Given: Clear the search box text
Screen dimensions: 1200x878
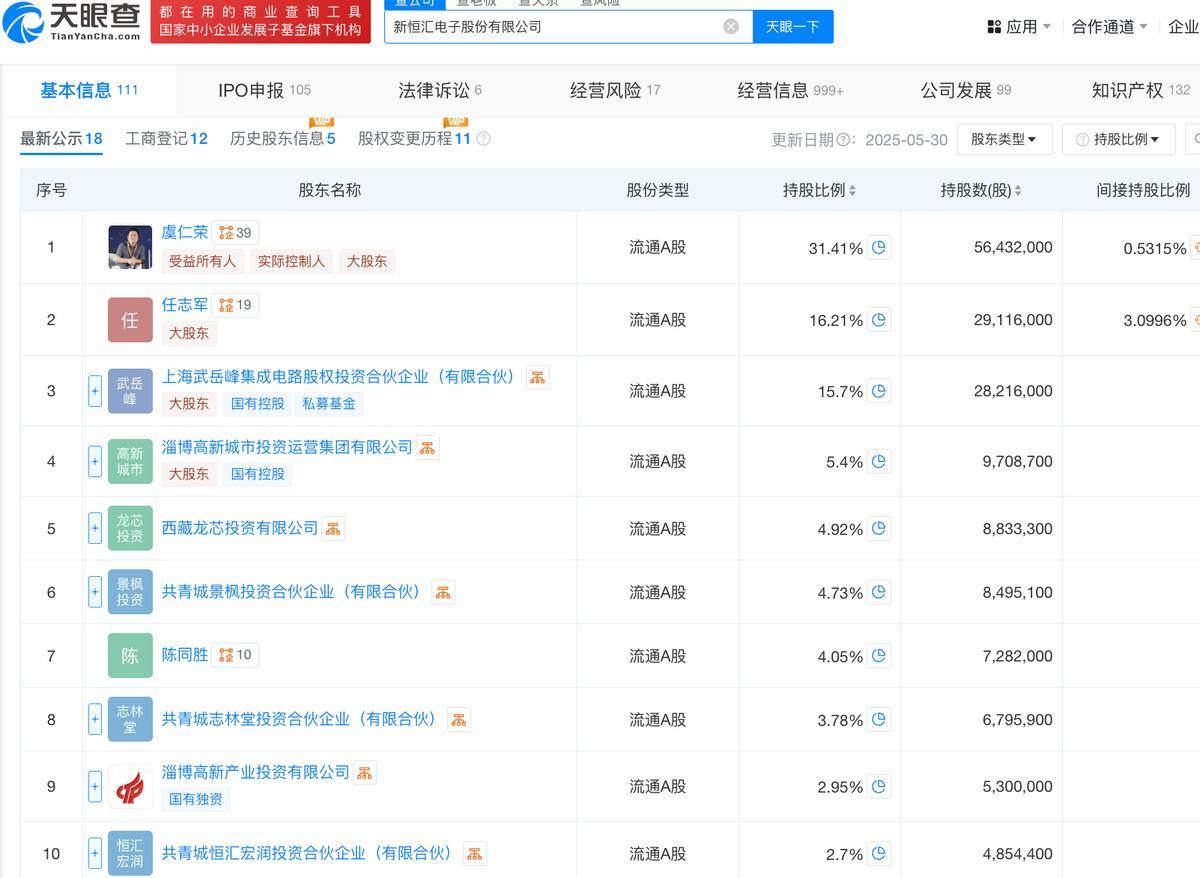Looking at the screenshot, I should [x=731, y=27].
